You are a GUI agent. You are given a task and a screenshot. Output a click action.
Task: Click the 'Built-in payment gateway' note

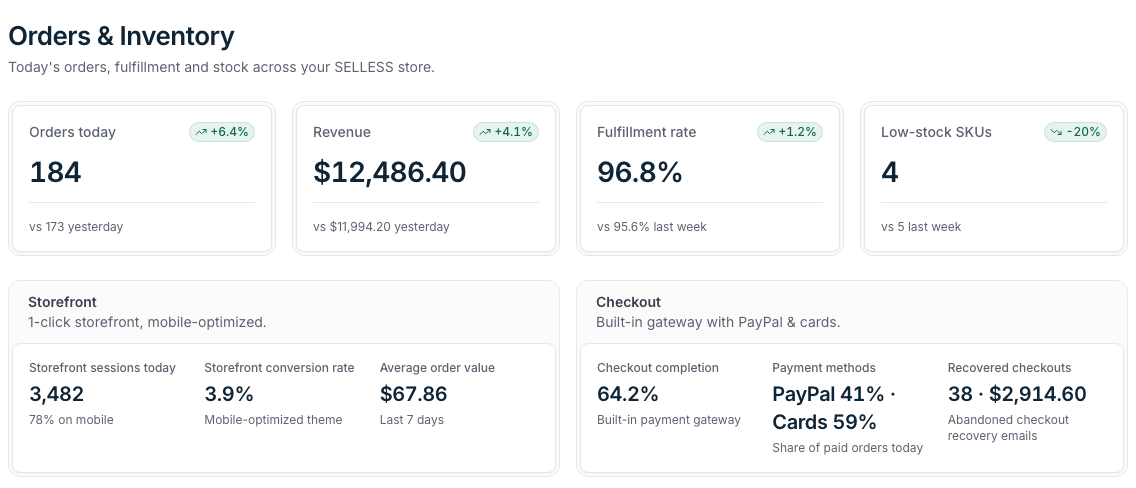click(x=669, y=420)
